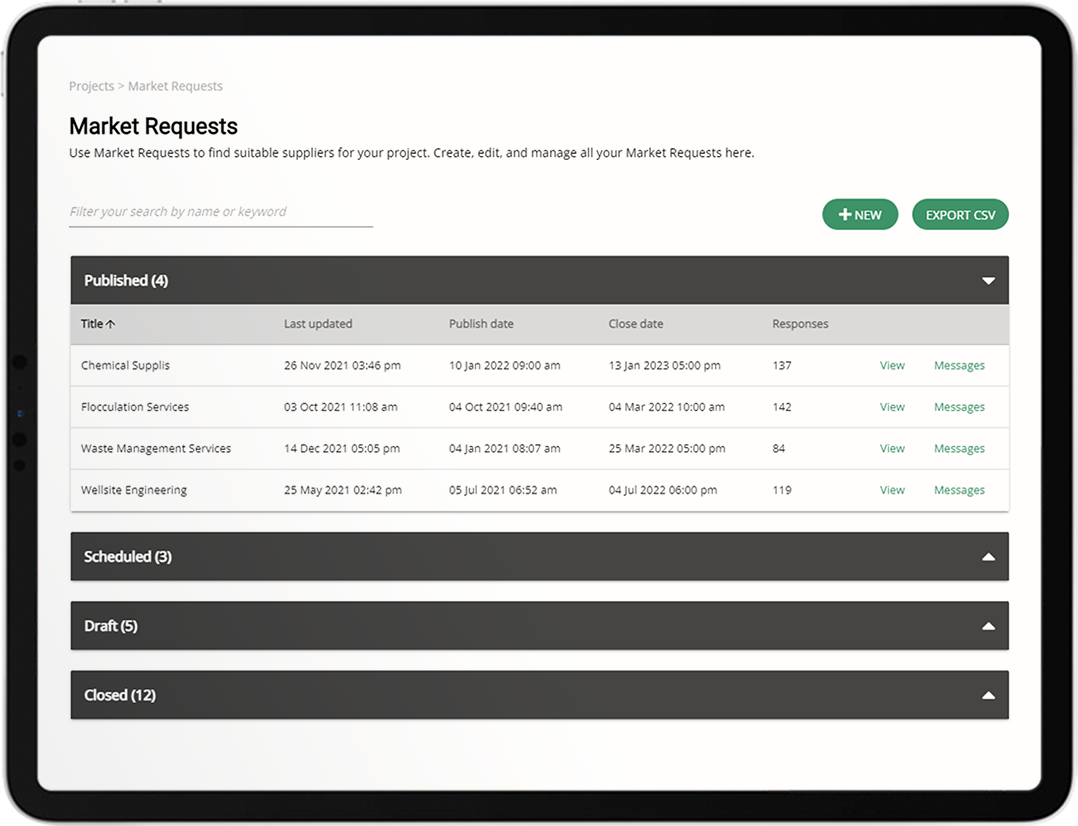Image resolution: width=1078 pixels, height=826 pixels.
Task: View the Flocculation Services request
Action: pyautogui.click(x=892, y=407)
